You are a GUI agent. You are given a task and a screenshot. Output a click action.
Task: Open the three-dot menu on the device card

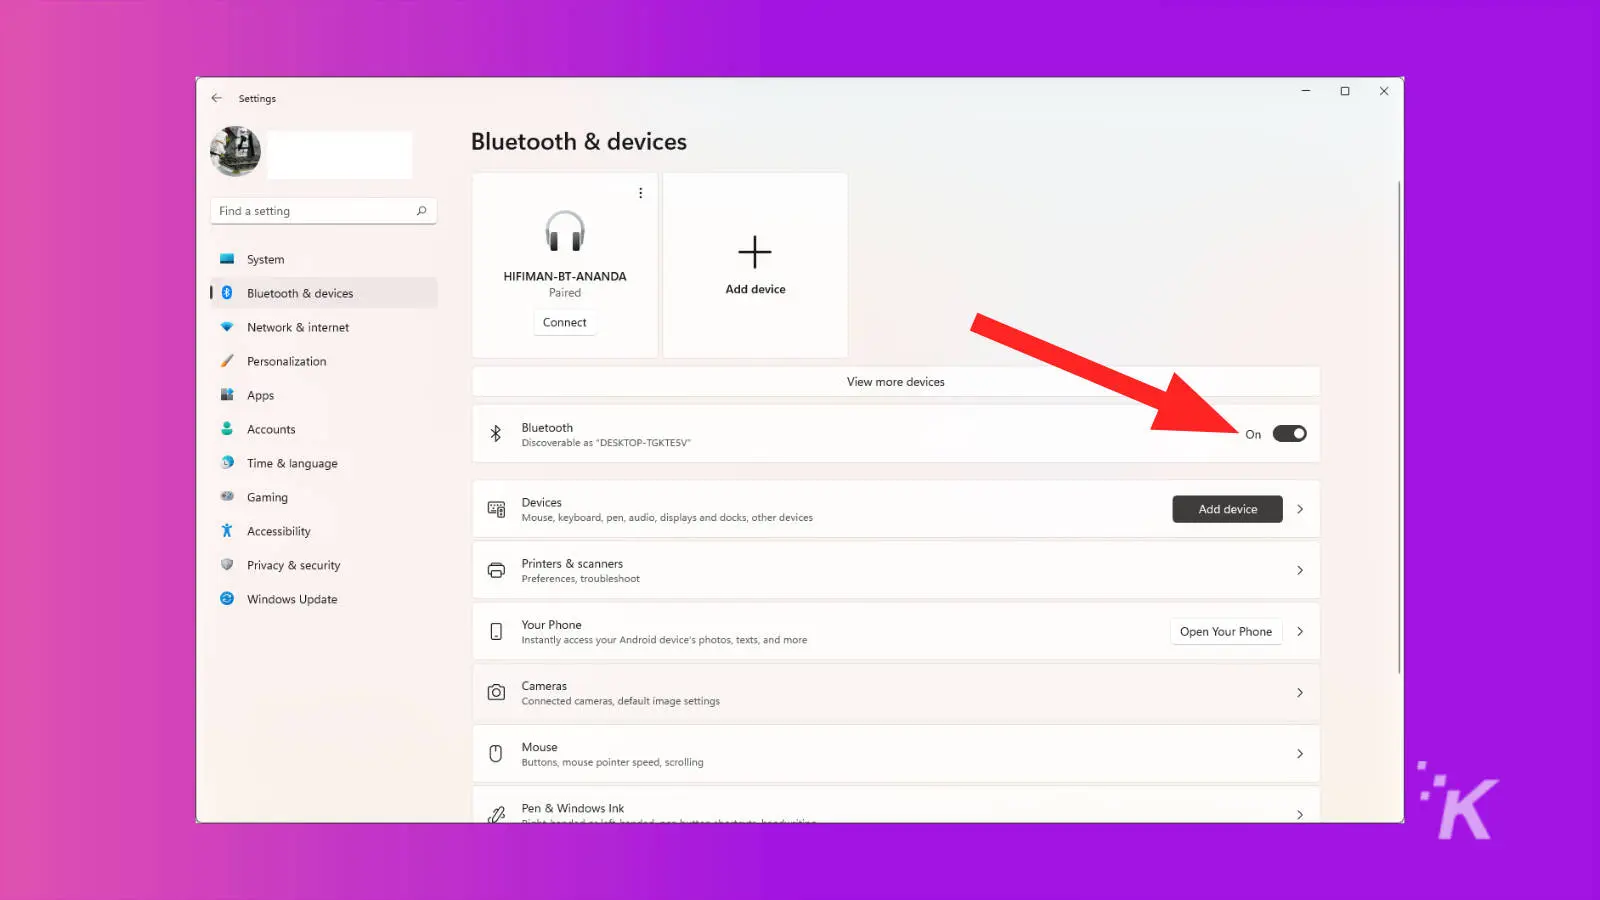(x=640, y=193)
